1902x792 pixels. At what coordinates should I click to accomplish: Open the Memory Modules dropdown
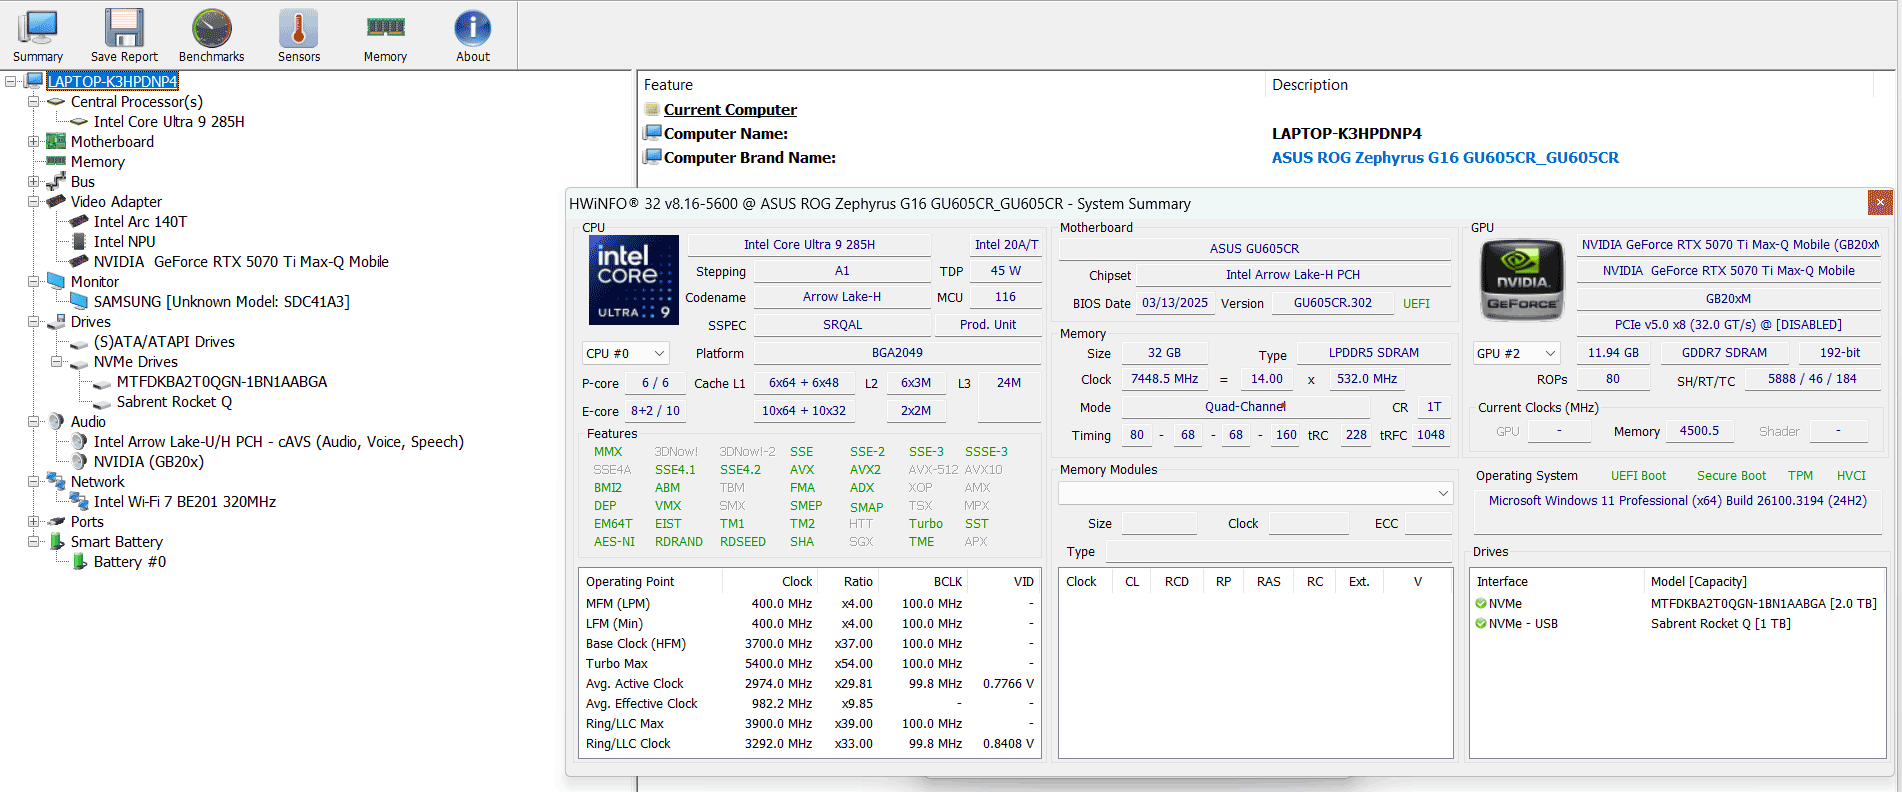1255,493
